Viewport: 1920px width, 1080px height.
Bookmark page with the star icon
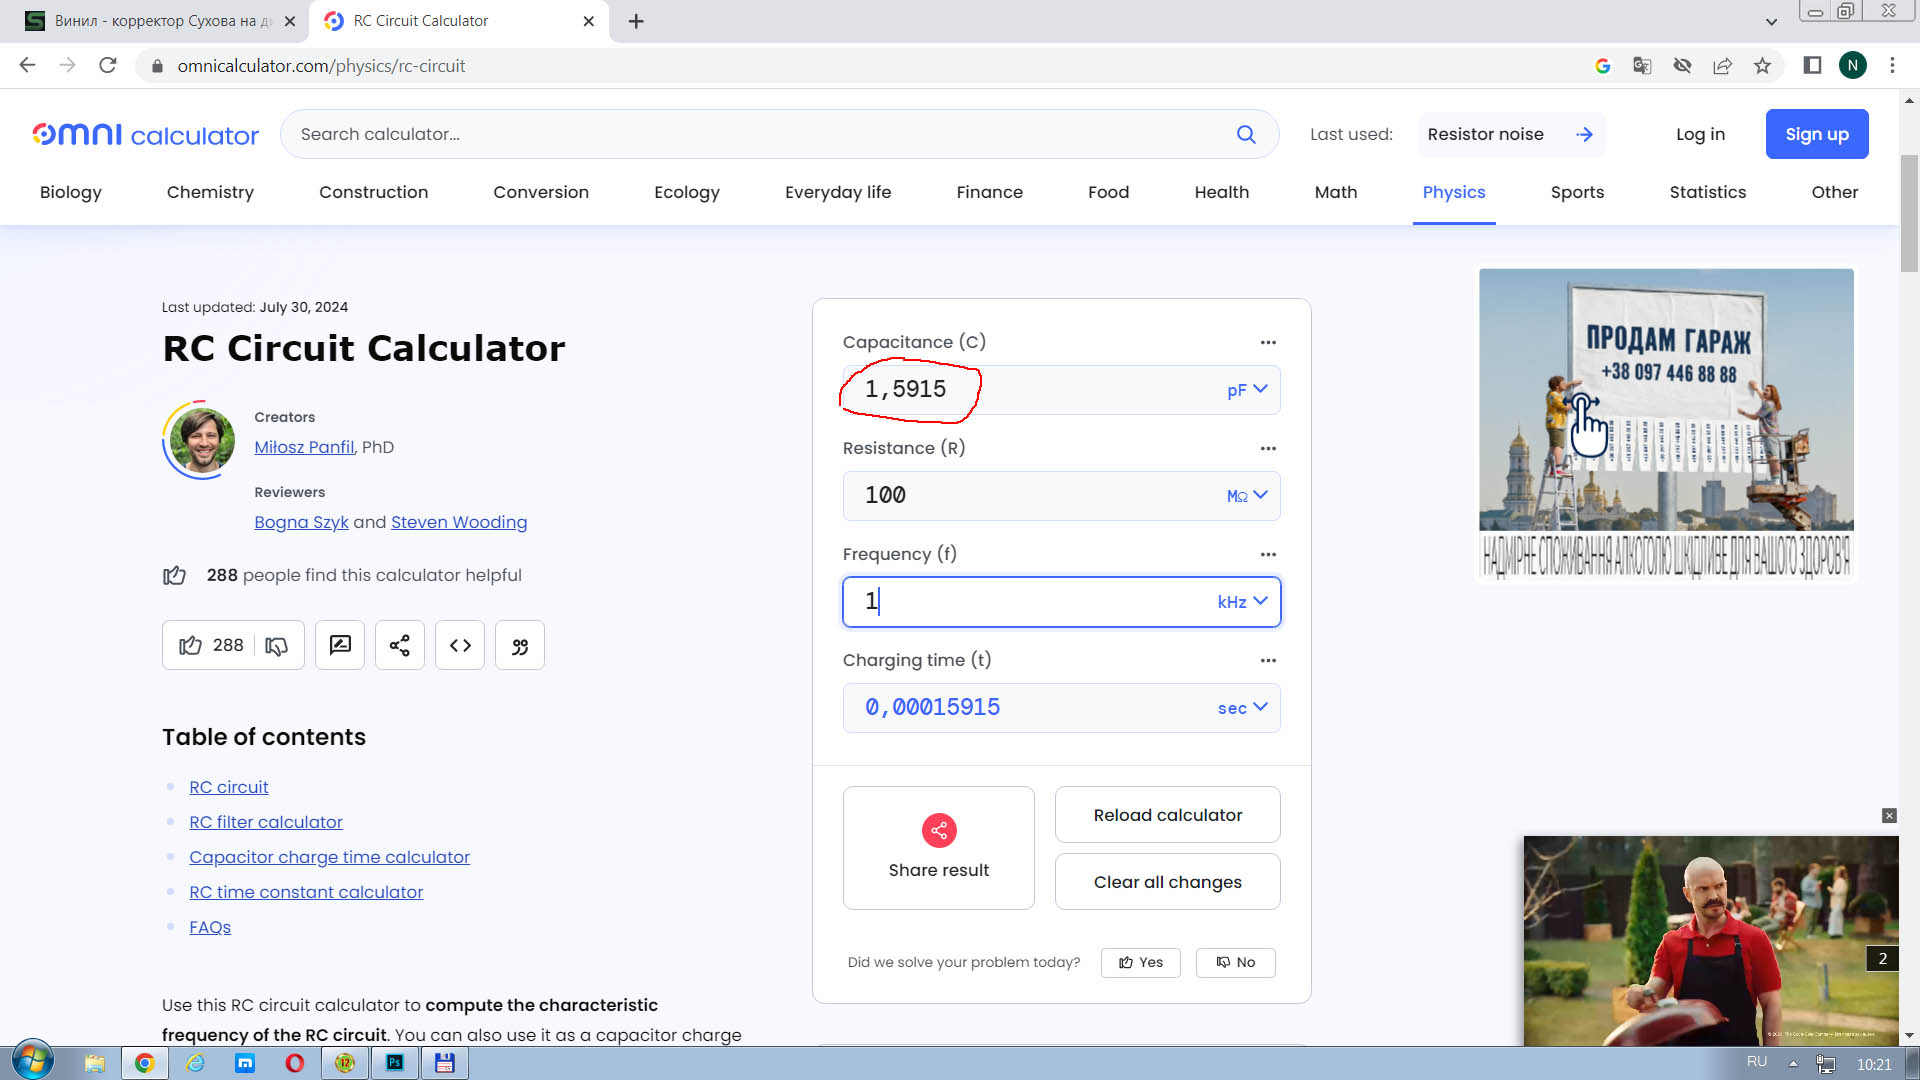tap(1762, 66)
